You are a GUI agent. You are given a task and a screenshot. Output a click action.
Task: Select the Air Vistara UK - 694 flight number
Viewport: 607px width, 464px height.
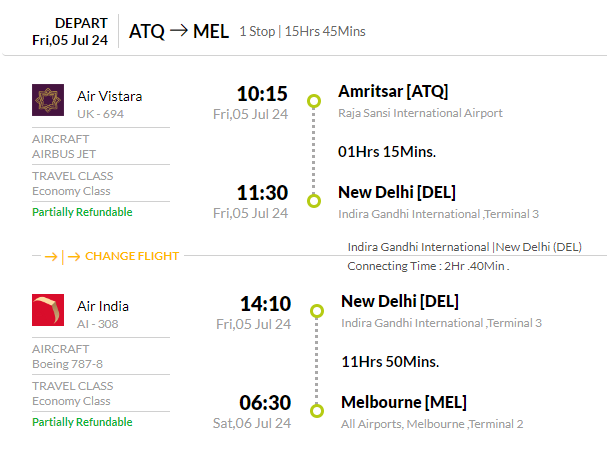click(100, 114)
